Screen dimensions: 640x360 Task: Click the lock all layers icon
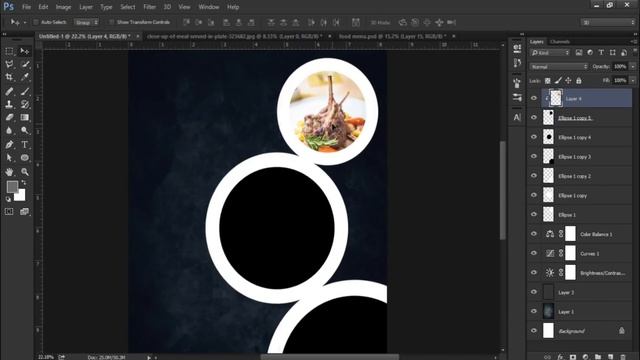579,81
